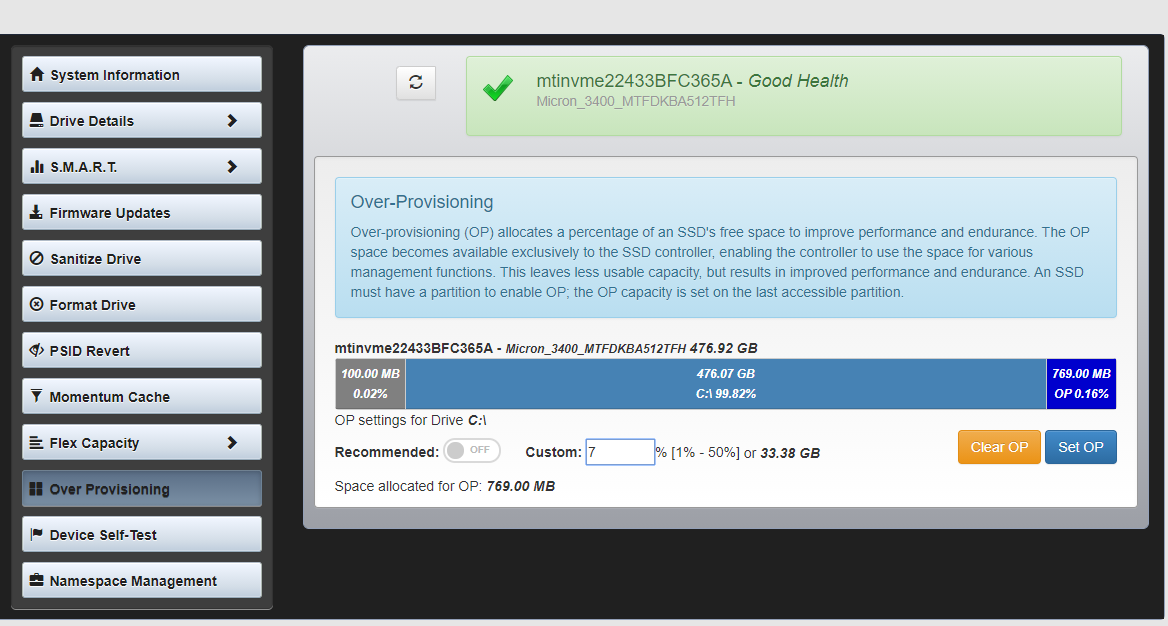Click the funnel icon on Momentum Cache
The image size is (1168, 626).
pyautogui.click(x=36, y=396)
